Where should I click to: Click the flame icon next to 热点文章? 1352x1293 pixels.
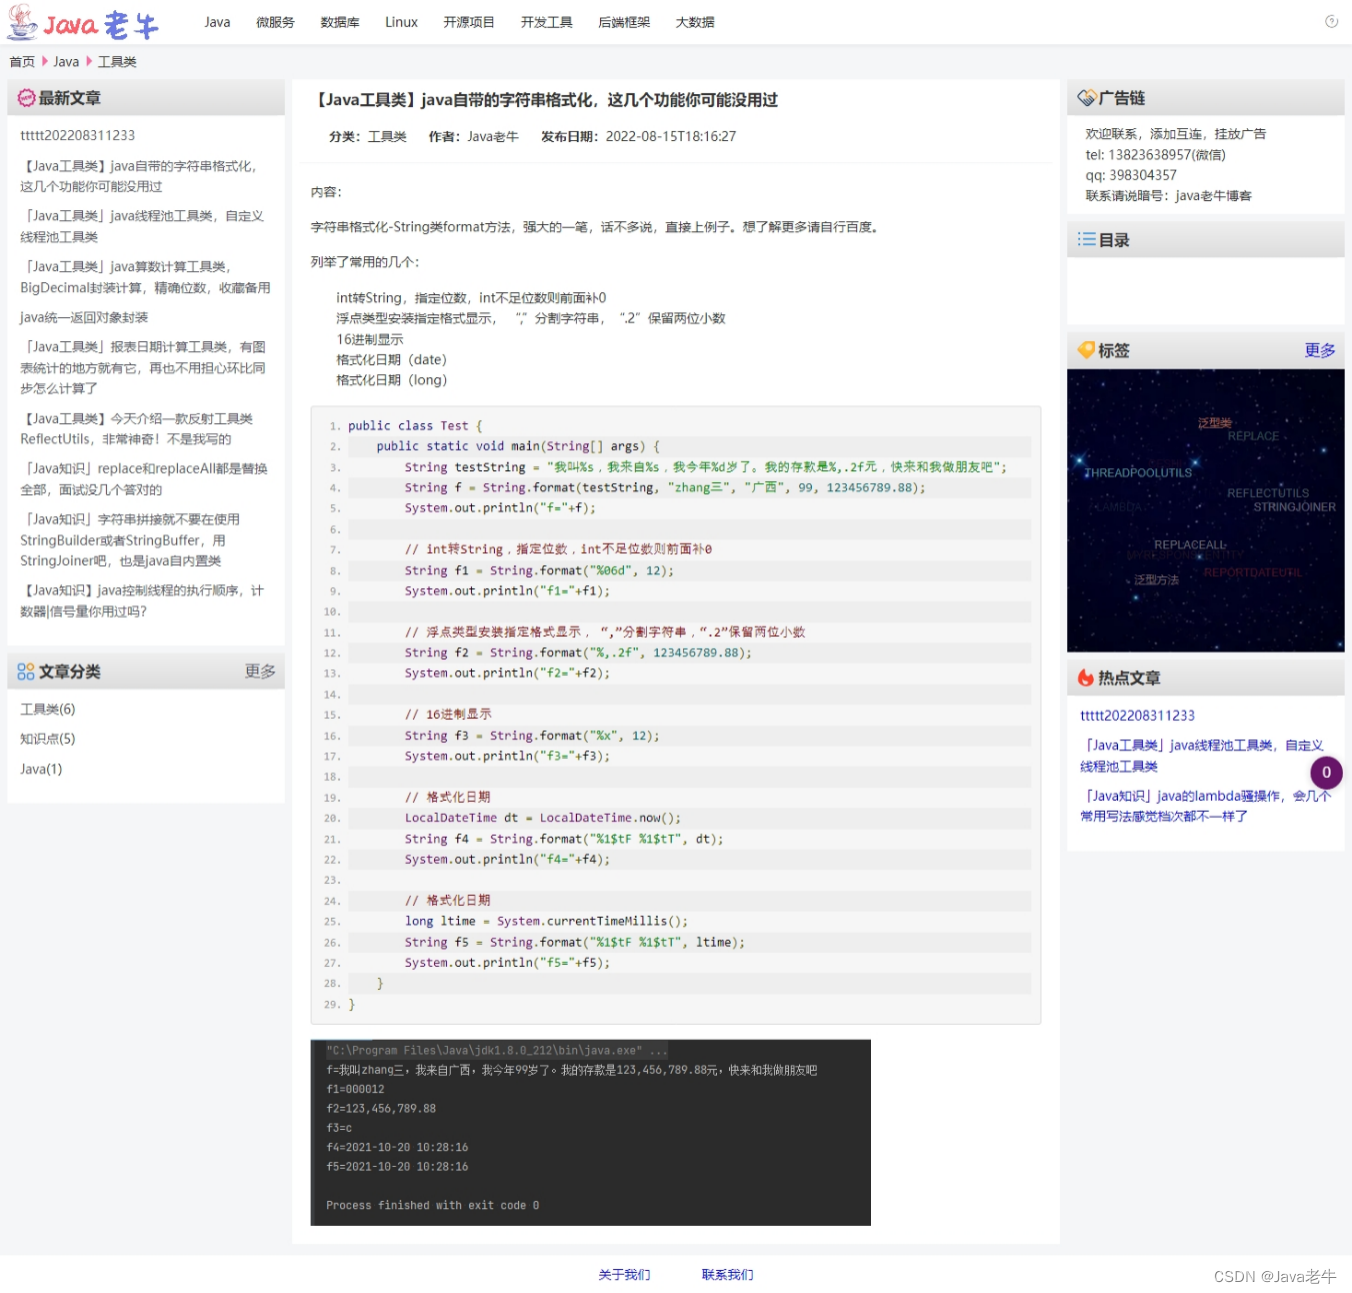(1086, 677)
